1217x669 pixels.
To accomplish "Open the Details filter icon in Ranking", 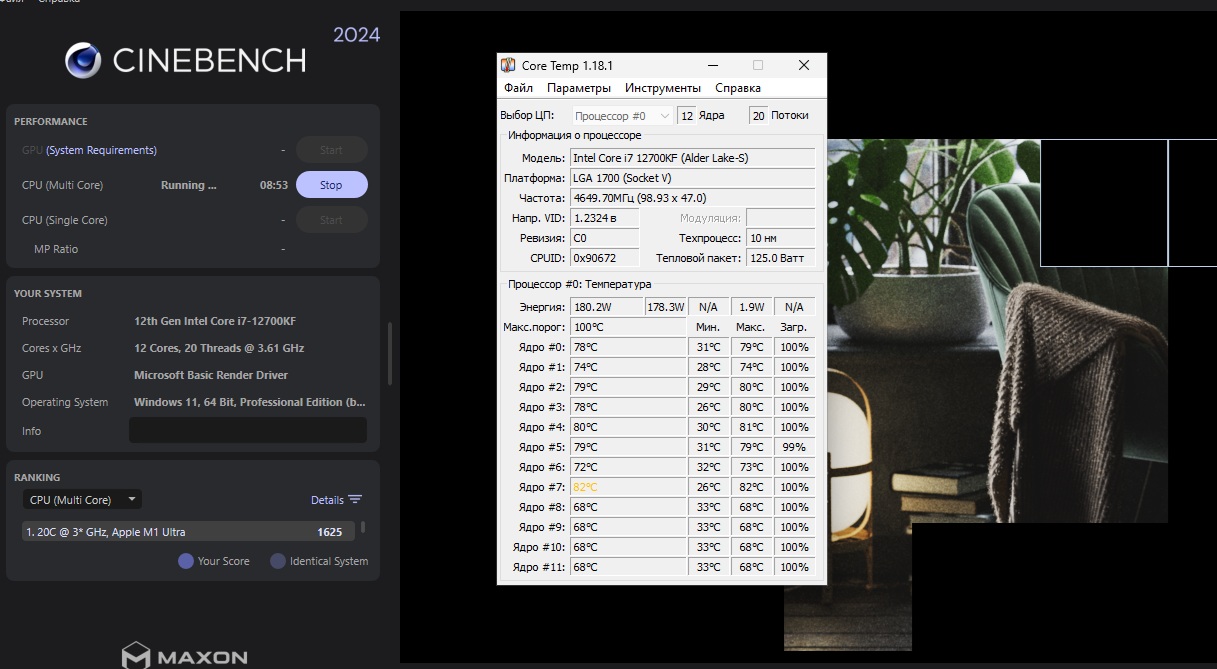I will pyautogui.click(x=355, y=500).
